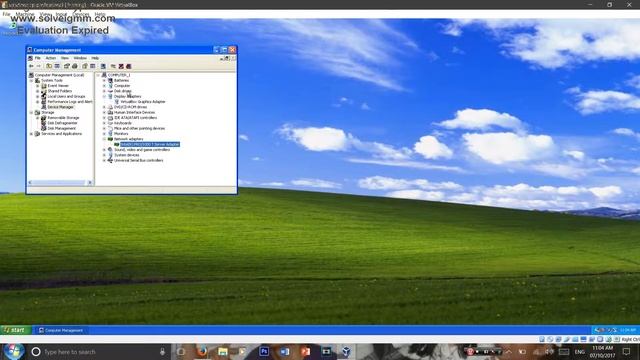
Task: Click the Print icon in the toolbar
Action: pyautogui.click(x=75, y=66)
